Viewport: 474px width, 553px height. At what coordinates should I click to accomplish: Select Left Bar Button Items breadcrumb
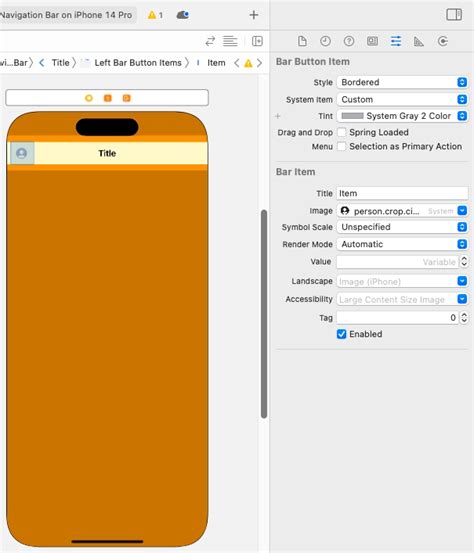(x=138, y=63)
